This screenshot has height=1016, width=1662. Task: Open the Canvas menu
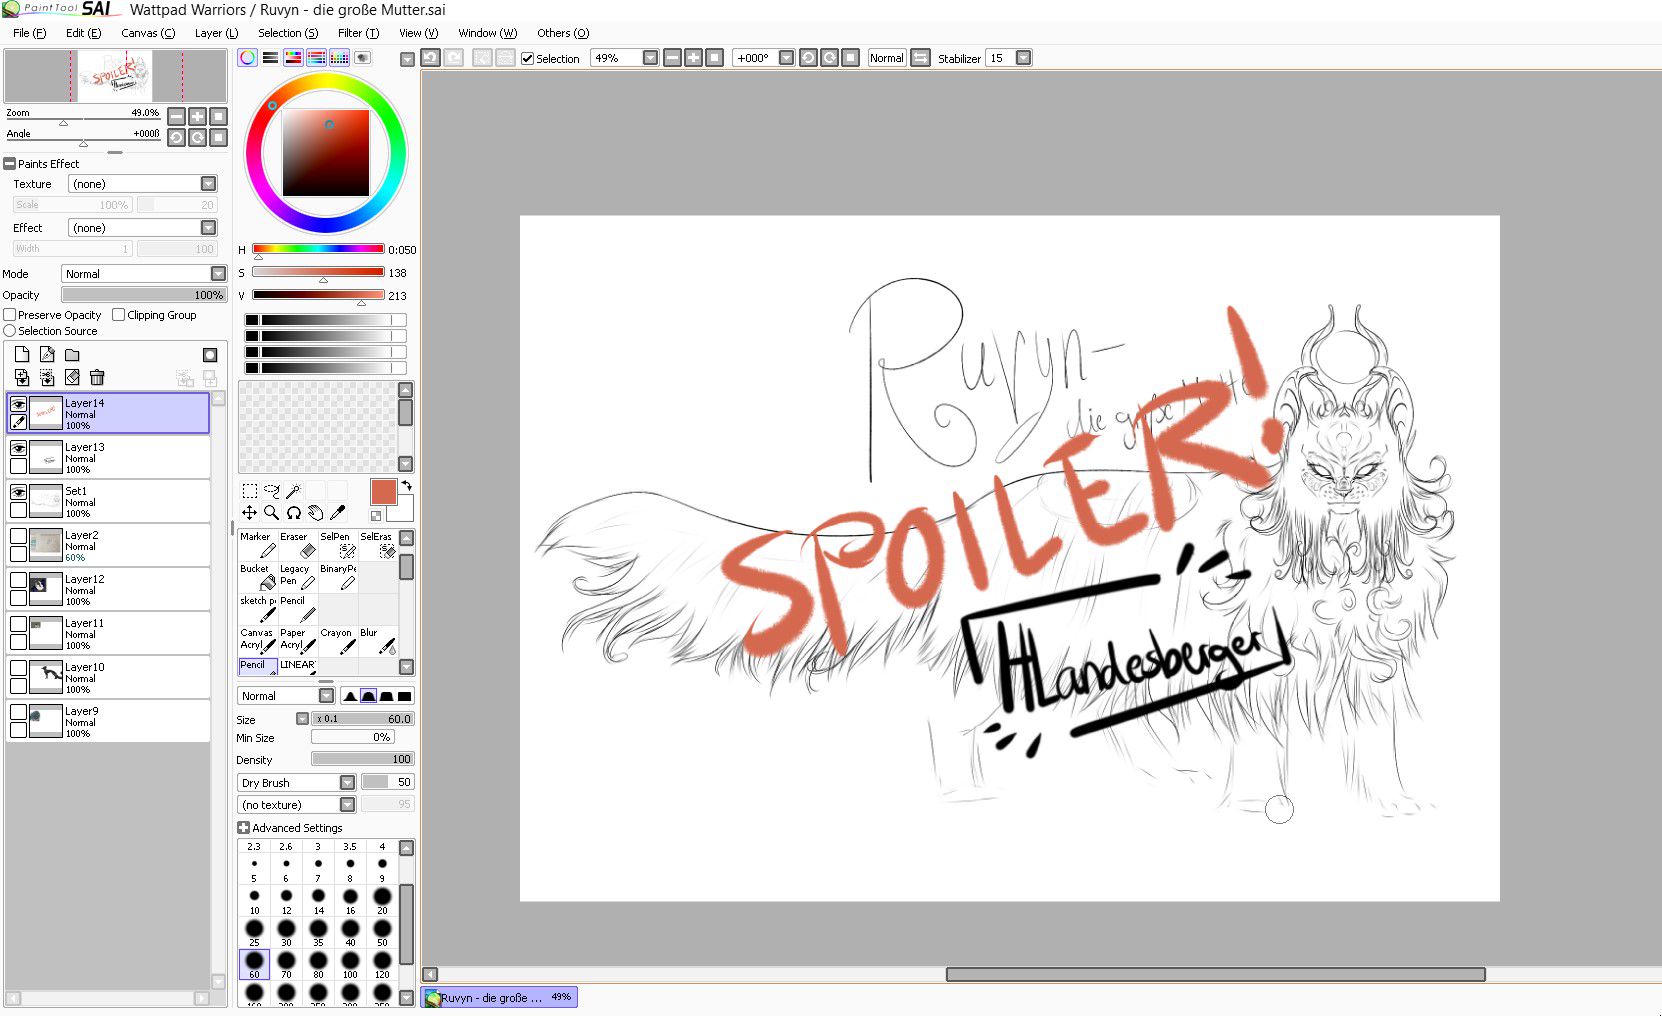[x=148, y=33]
